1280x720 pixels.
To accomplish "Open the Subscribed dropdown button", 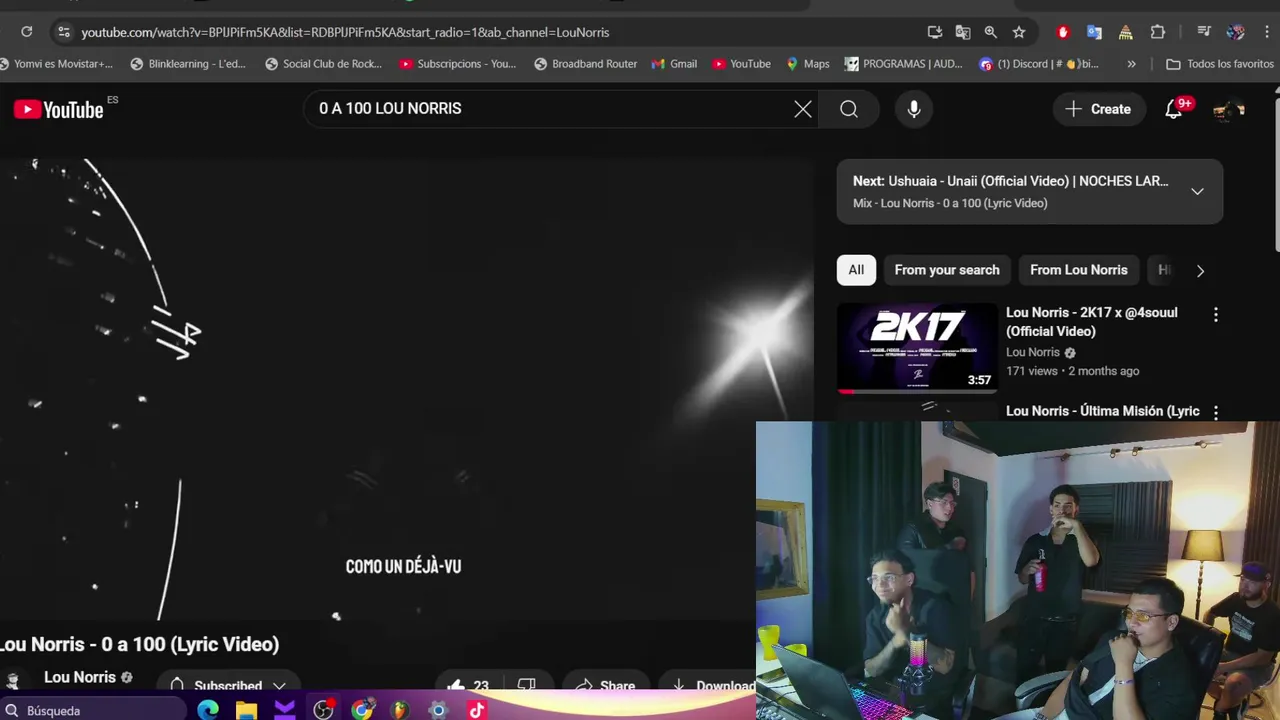I will click(x=228, y=685).
